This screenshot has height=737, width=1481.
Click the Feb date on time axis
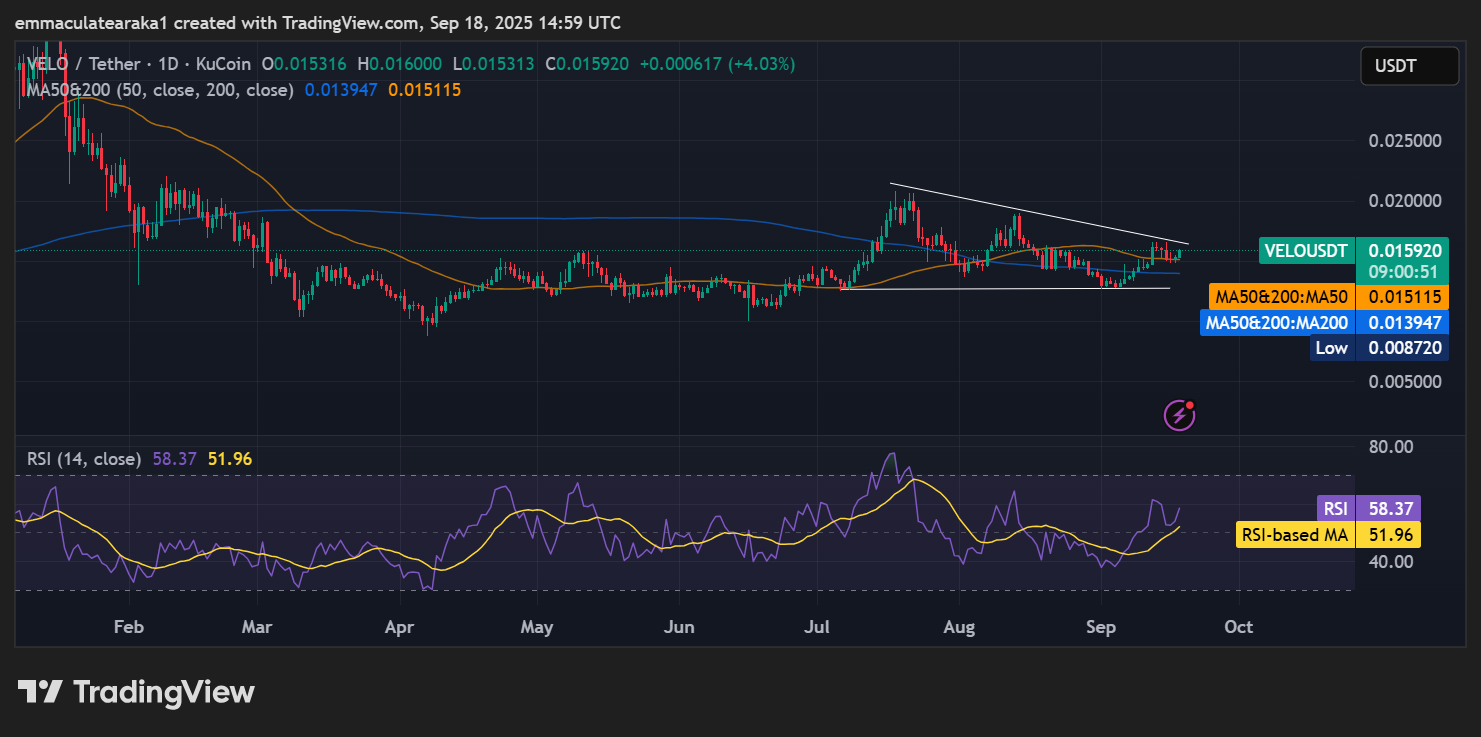click(x=129, y=628)
